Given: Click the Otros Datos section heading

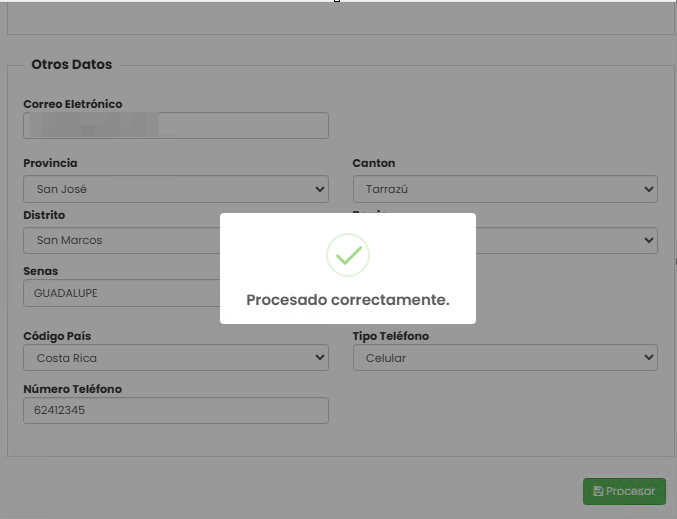Looking at the screenshot, I should tap(72, 64).
